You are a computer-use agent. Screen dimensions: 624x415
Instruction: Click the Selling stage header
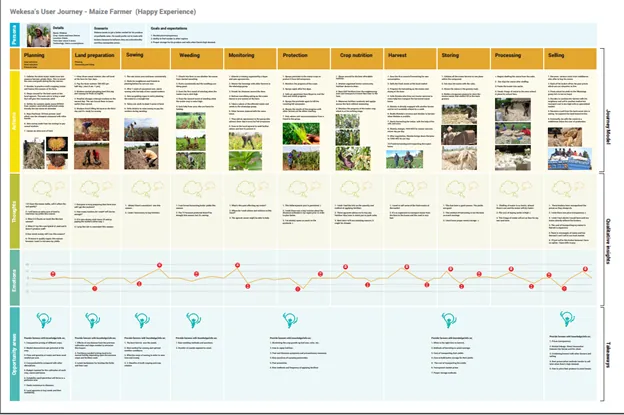pyautogui.click(x=570, y=58)
